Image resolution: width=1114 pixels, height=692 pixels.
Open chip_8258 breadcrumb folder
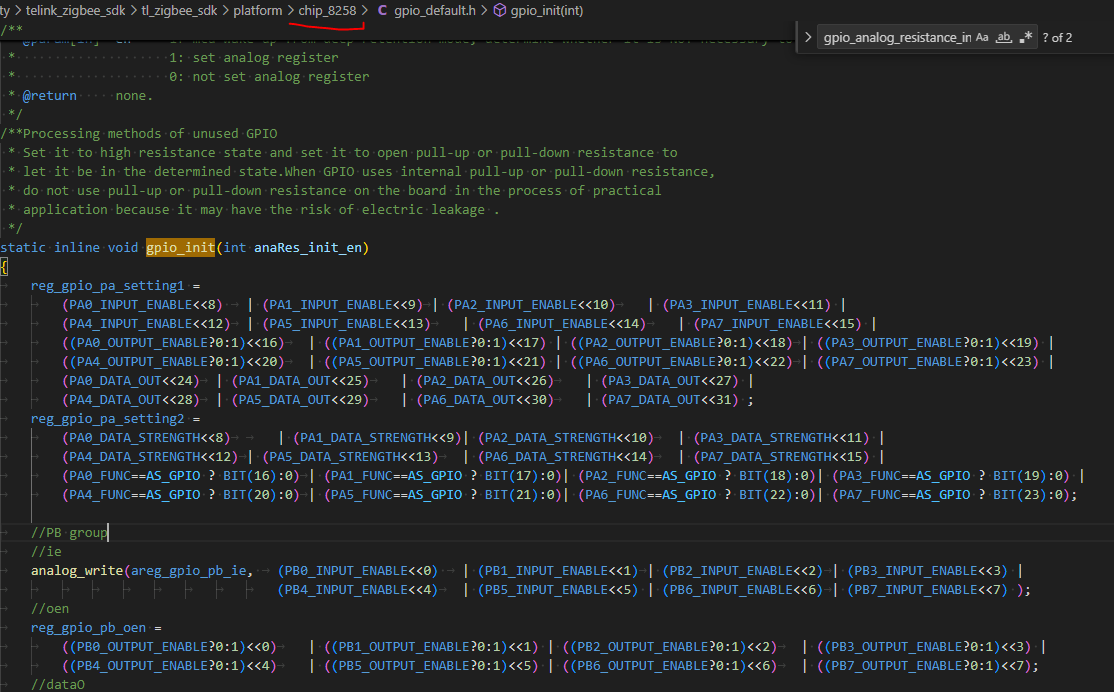pos(327,11)
